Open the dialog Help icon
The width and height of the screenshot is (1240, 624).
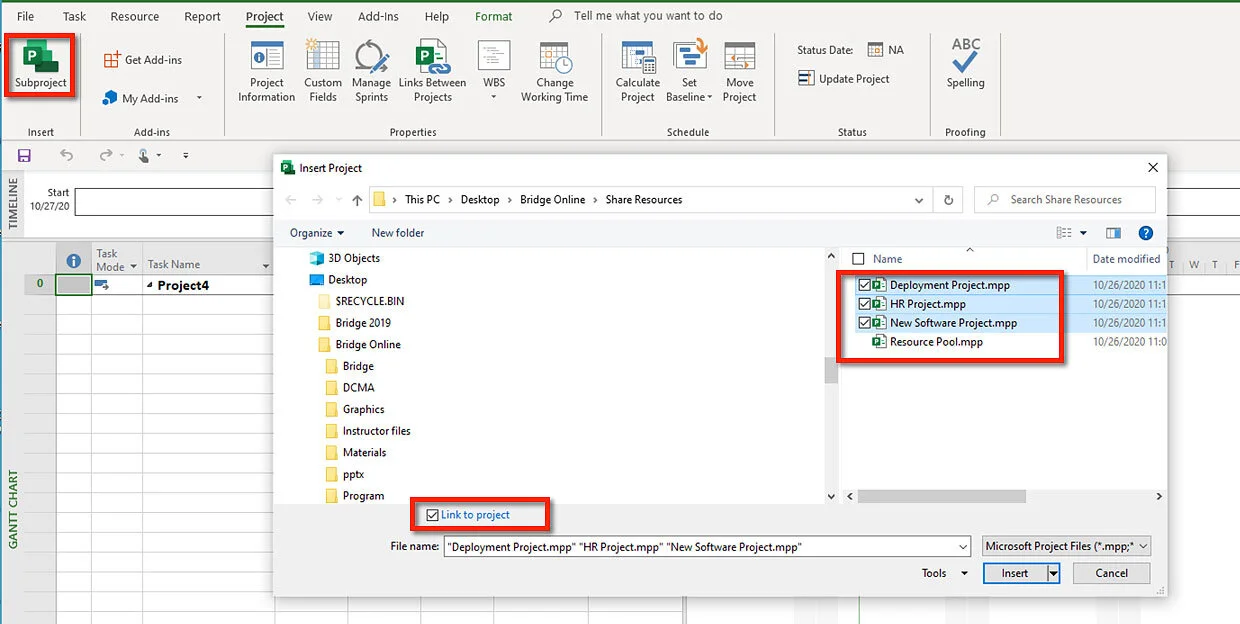(x=1146, y=233)
